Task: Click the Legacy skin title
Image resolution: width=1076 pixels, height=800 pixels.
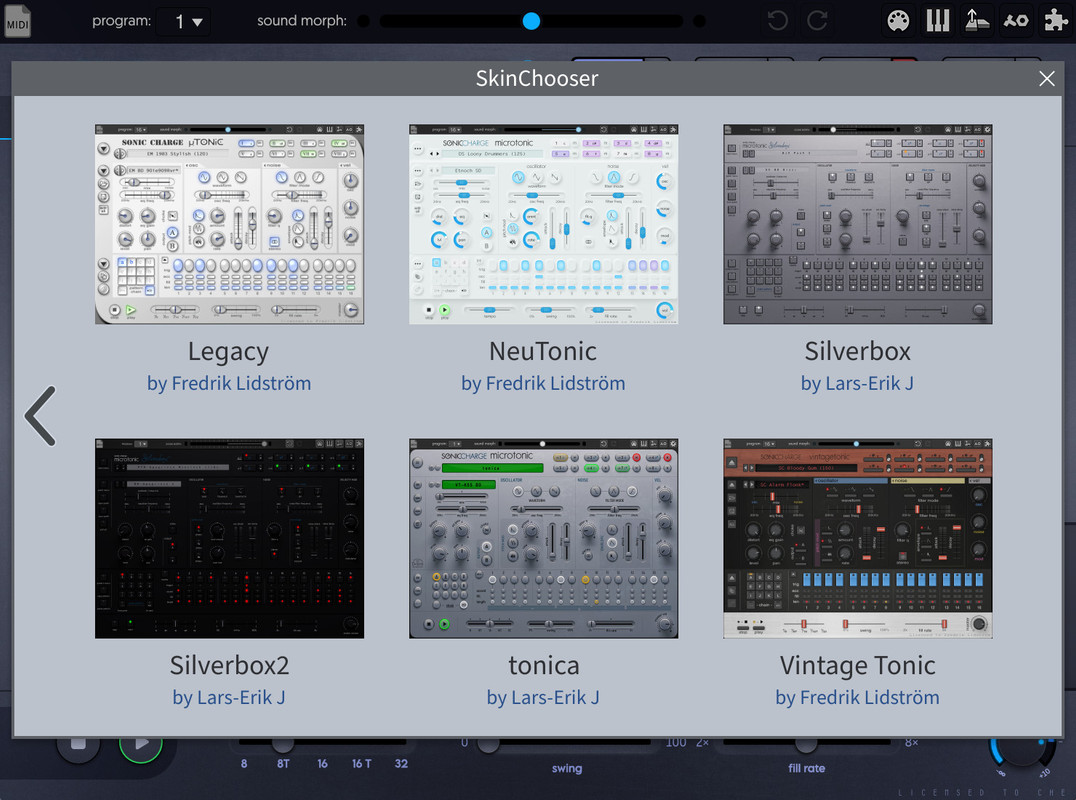Action: [x=229, y=352]
